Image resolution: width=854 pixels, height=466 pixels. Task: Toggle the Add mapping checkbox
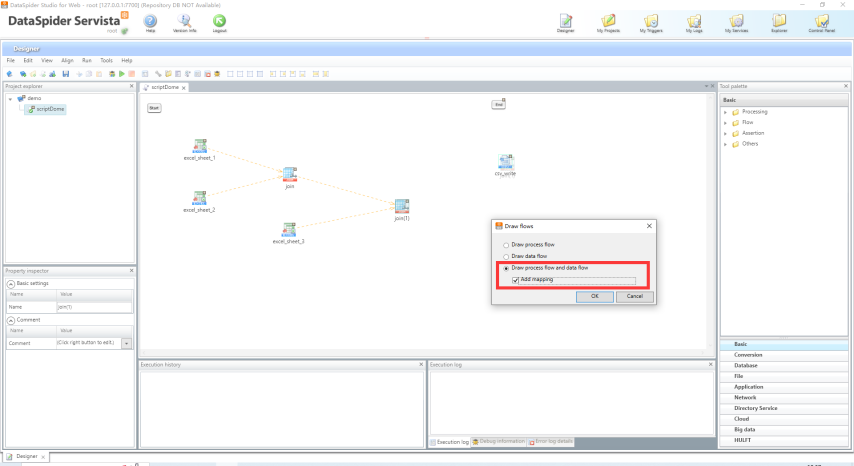(x=515, y=280)
